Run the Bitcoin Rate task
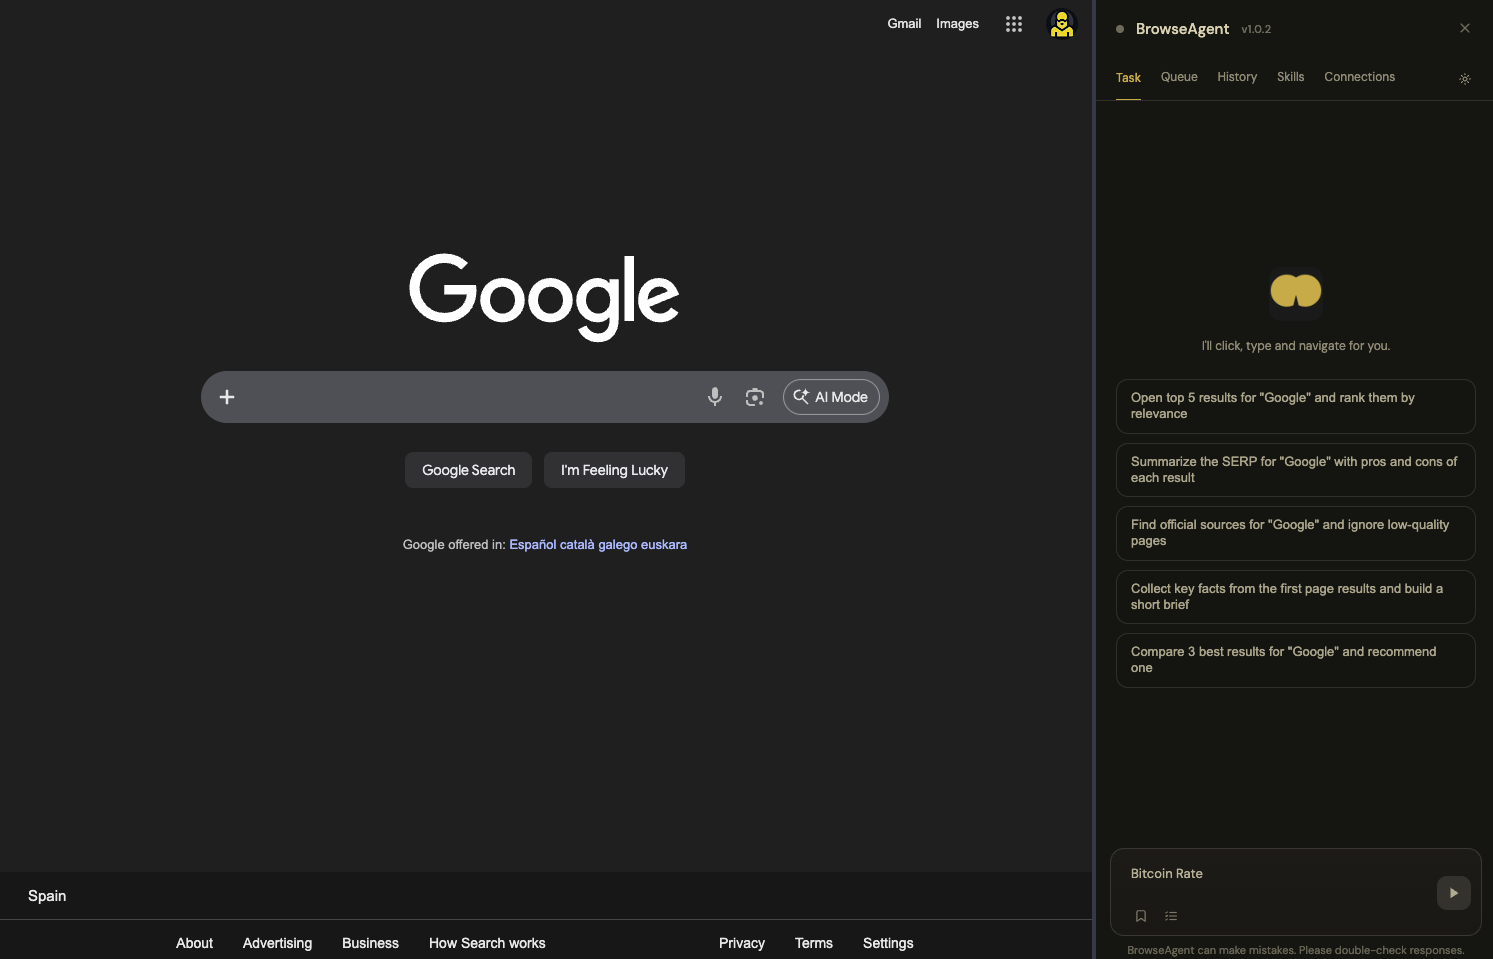Viewport: 1493px width, 959px height. pos(1453,893)
